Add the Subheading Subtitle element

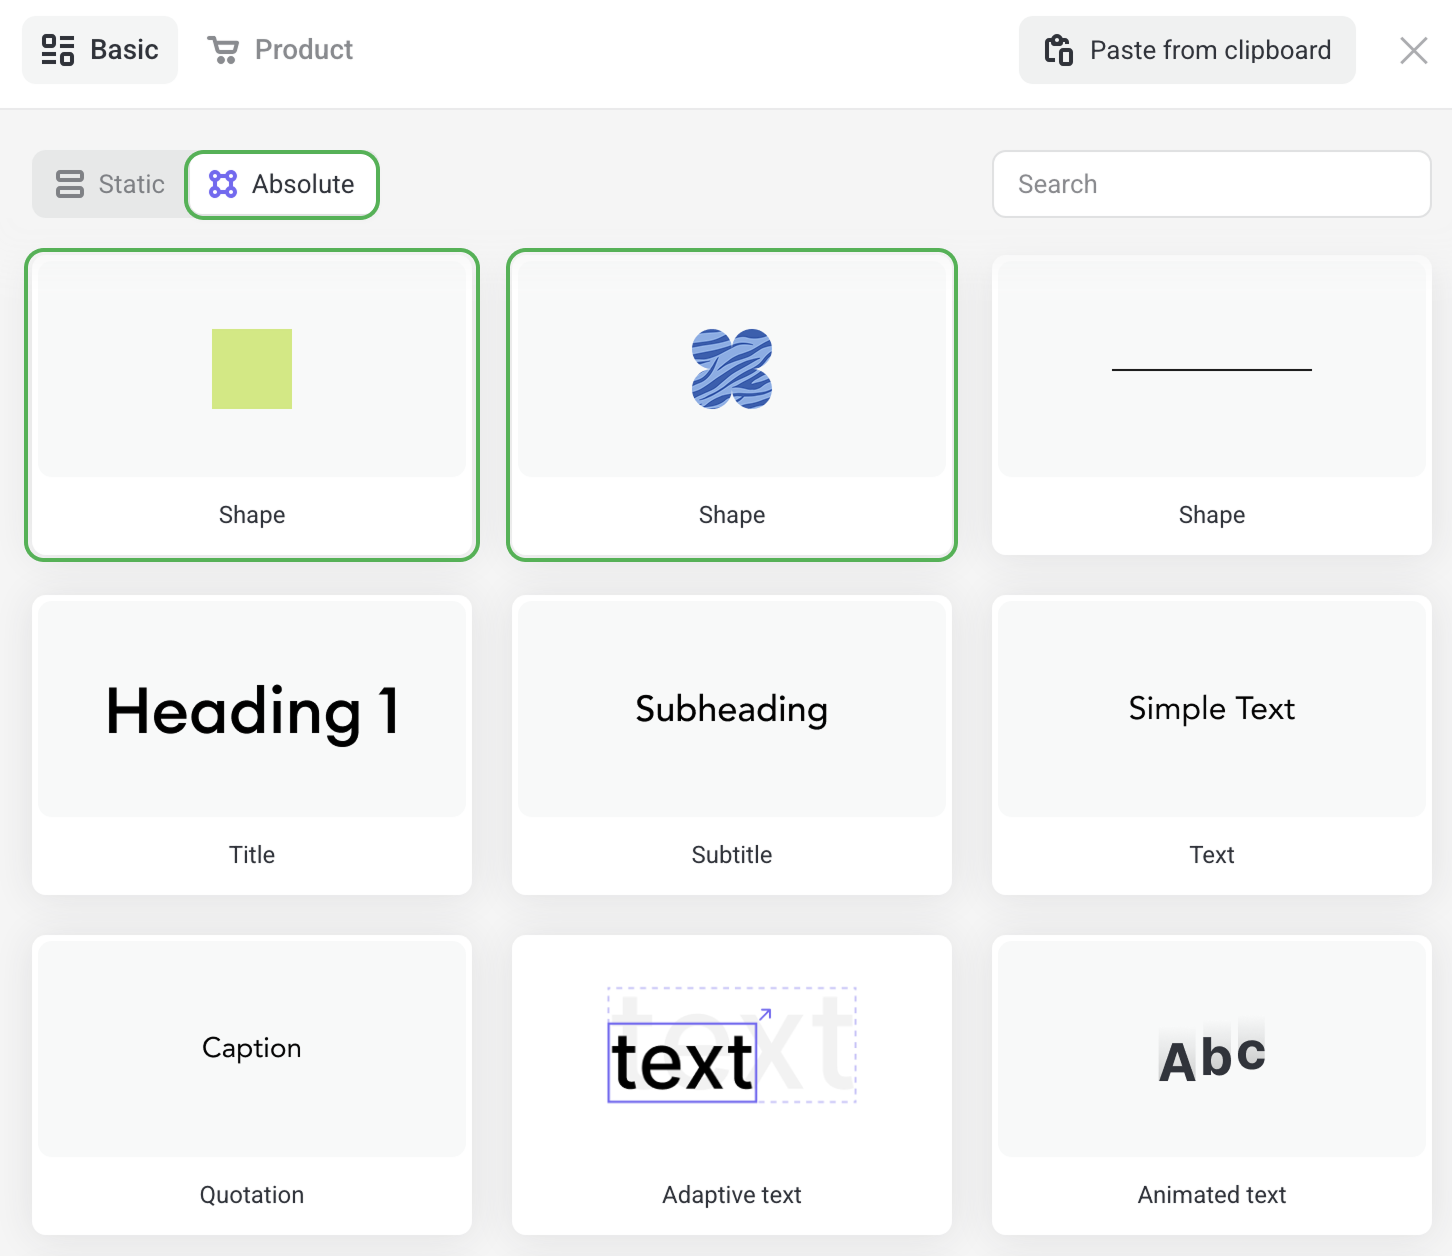[x=732, y=744]
